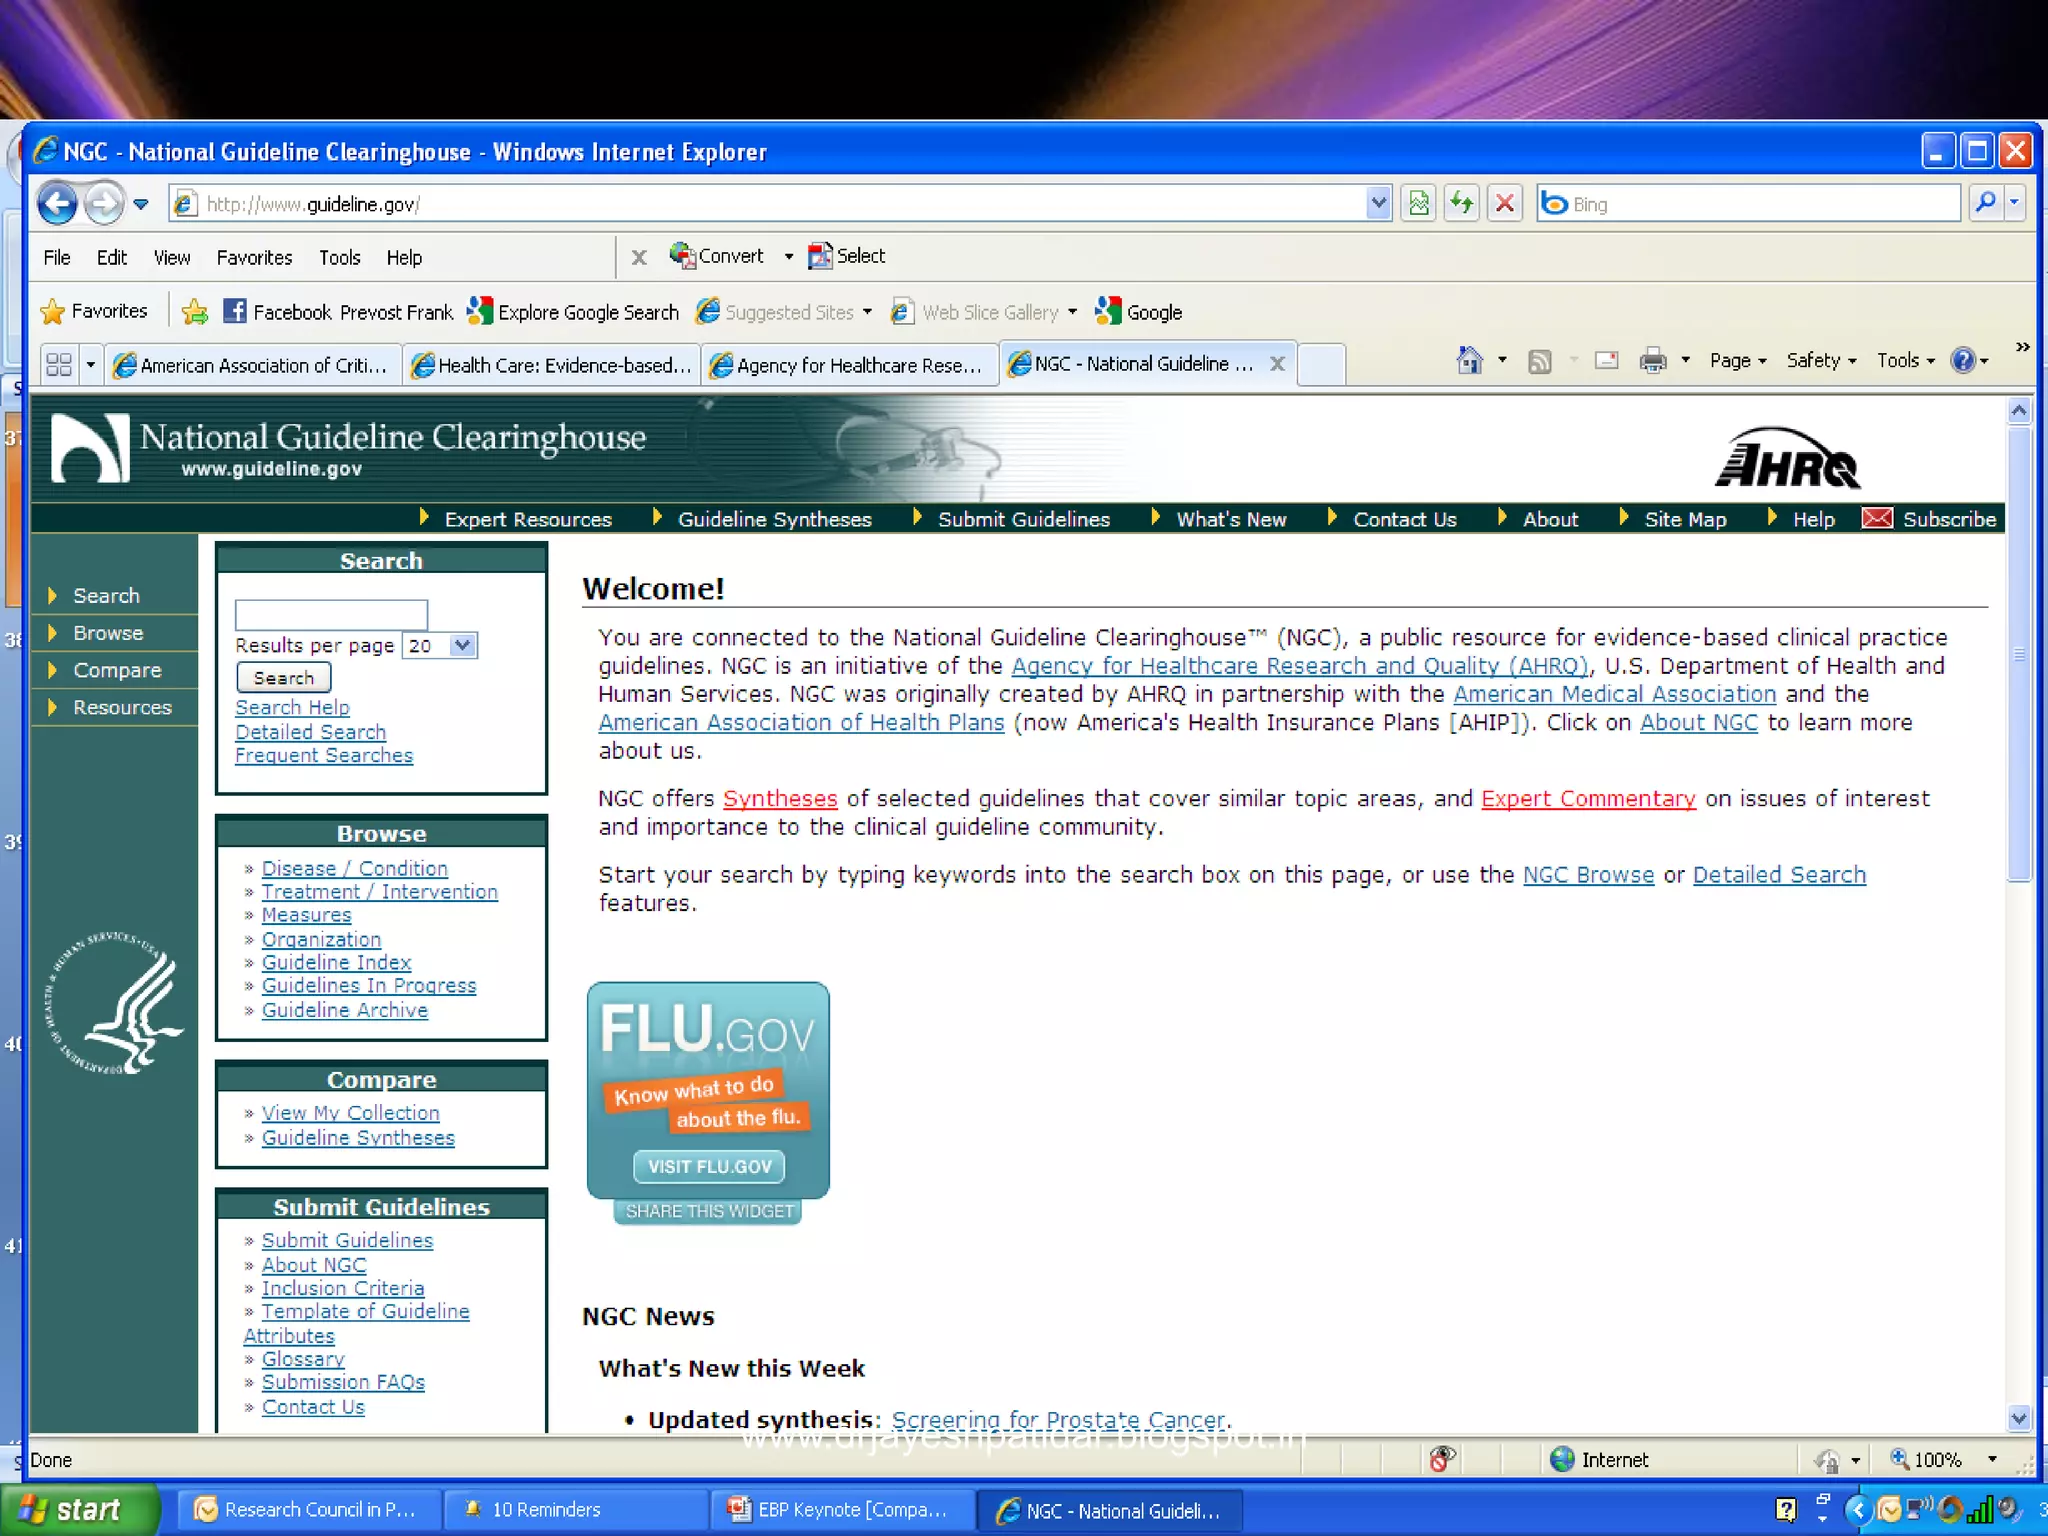Open the Compare item in left sidebar
Image resolution: width=2048 pixels, height=1536 pixels.
(117, 670)
